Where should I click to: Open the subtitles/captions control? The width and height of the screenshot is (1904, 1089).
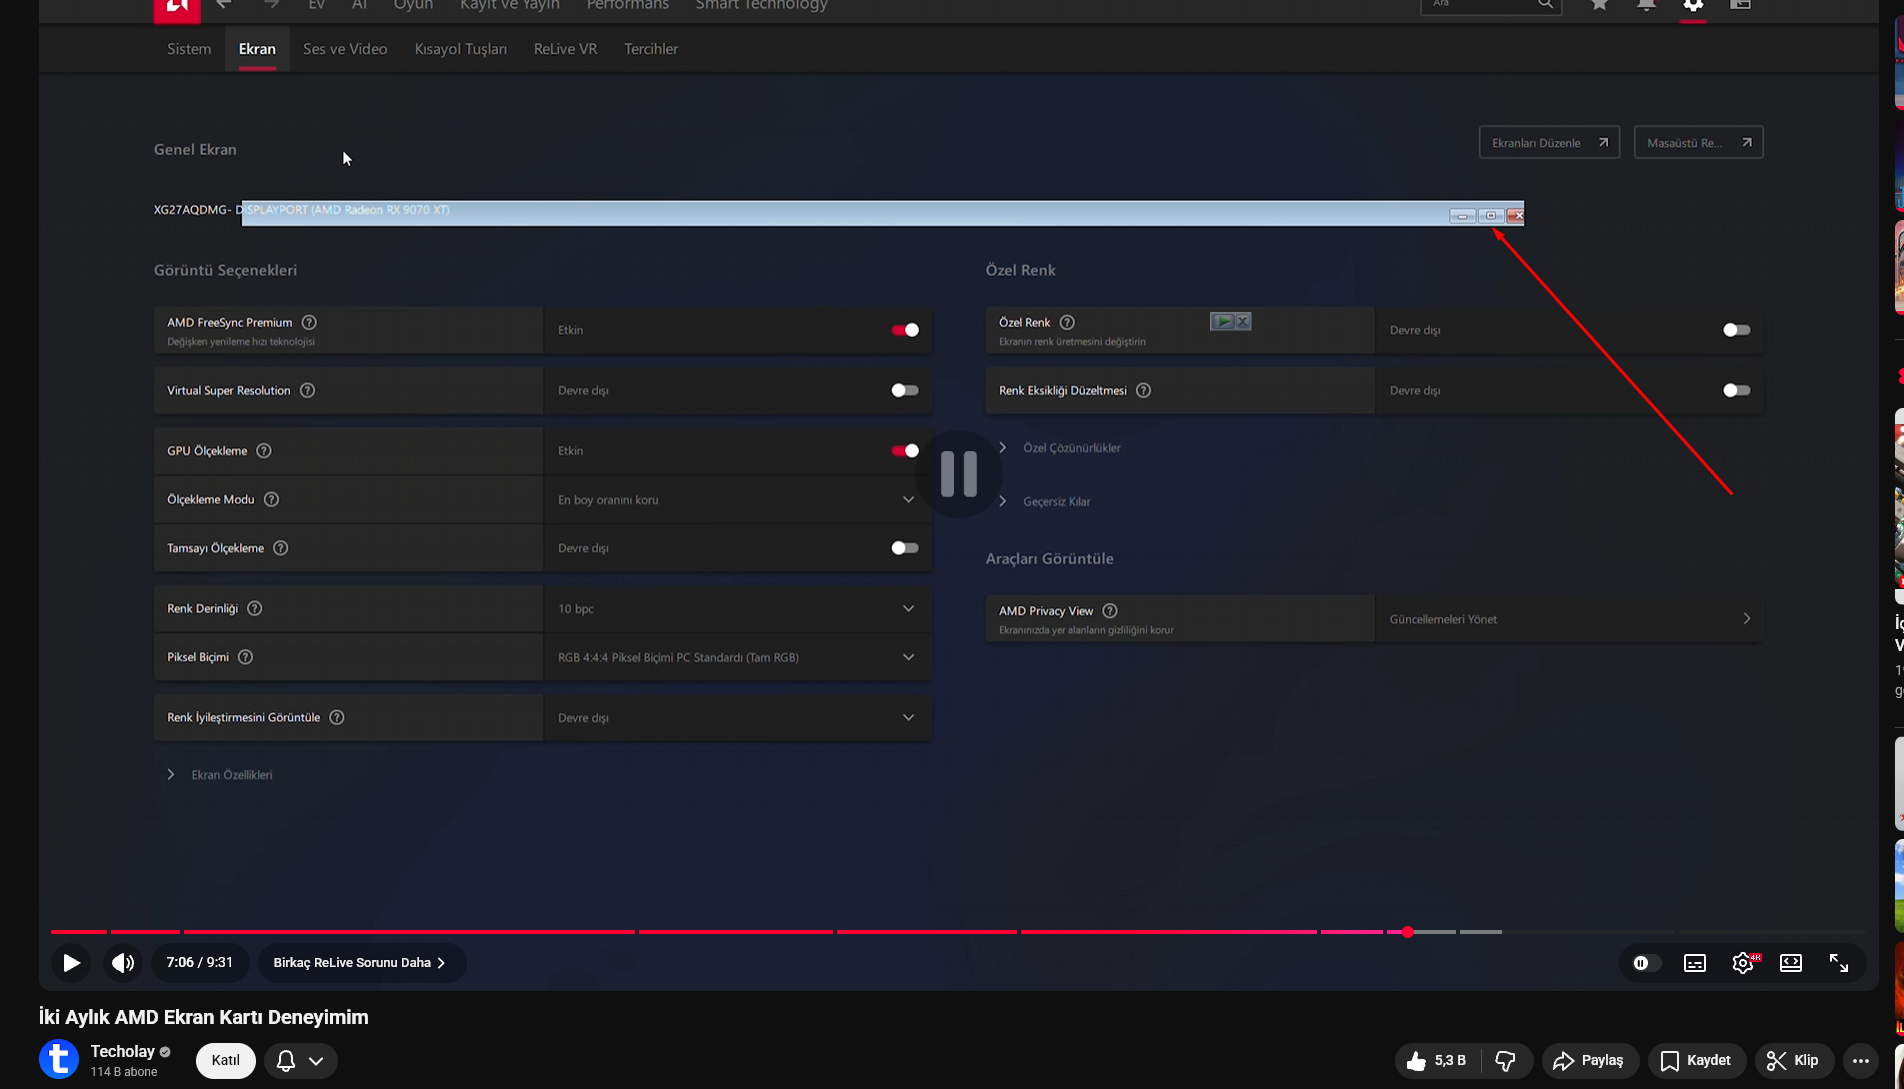(1695, 963)
